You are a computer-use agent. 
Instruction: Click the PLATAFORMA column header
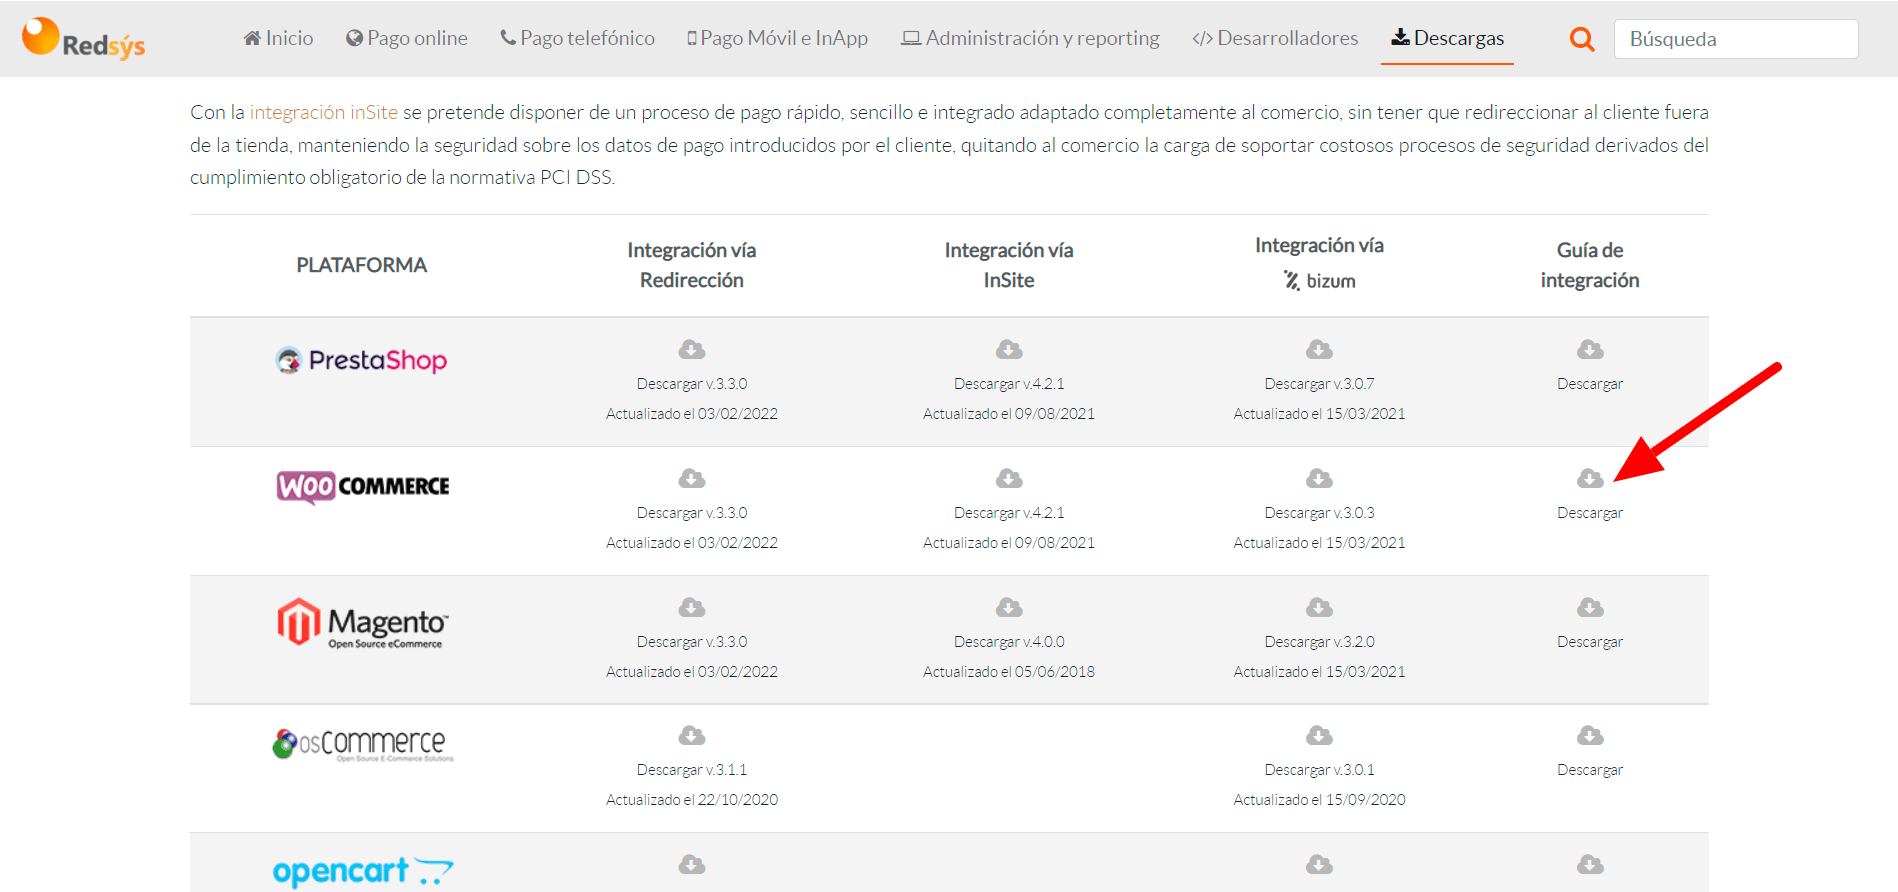[x=361, y=265]
